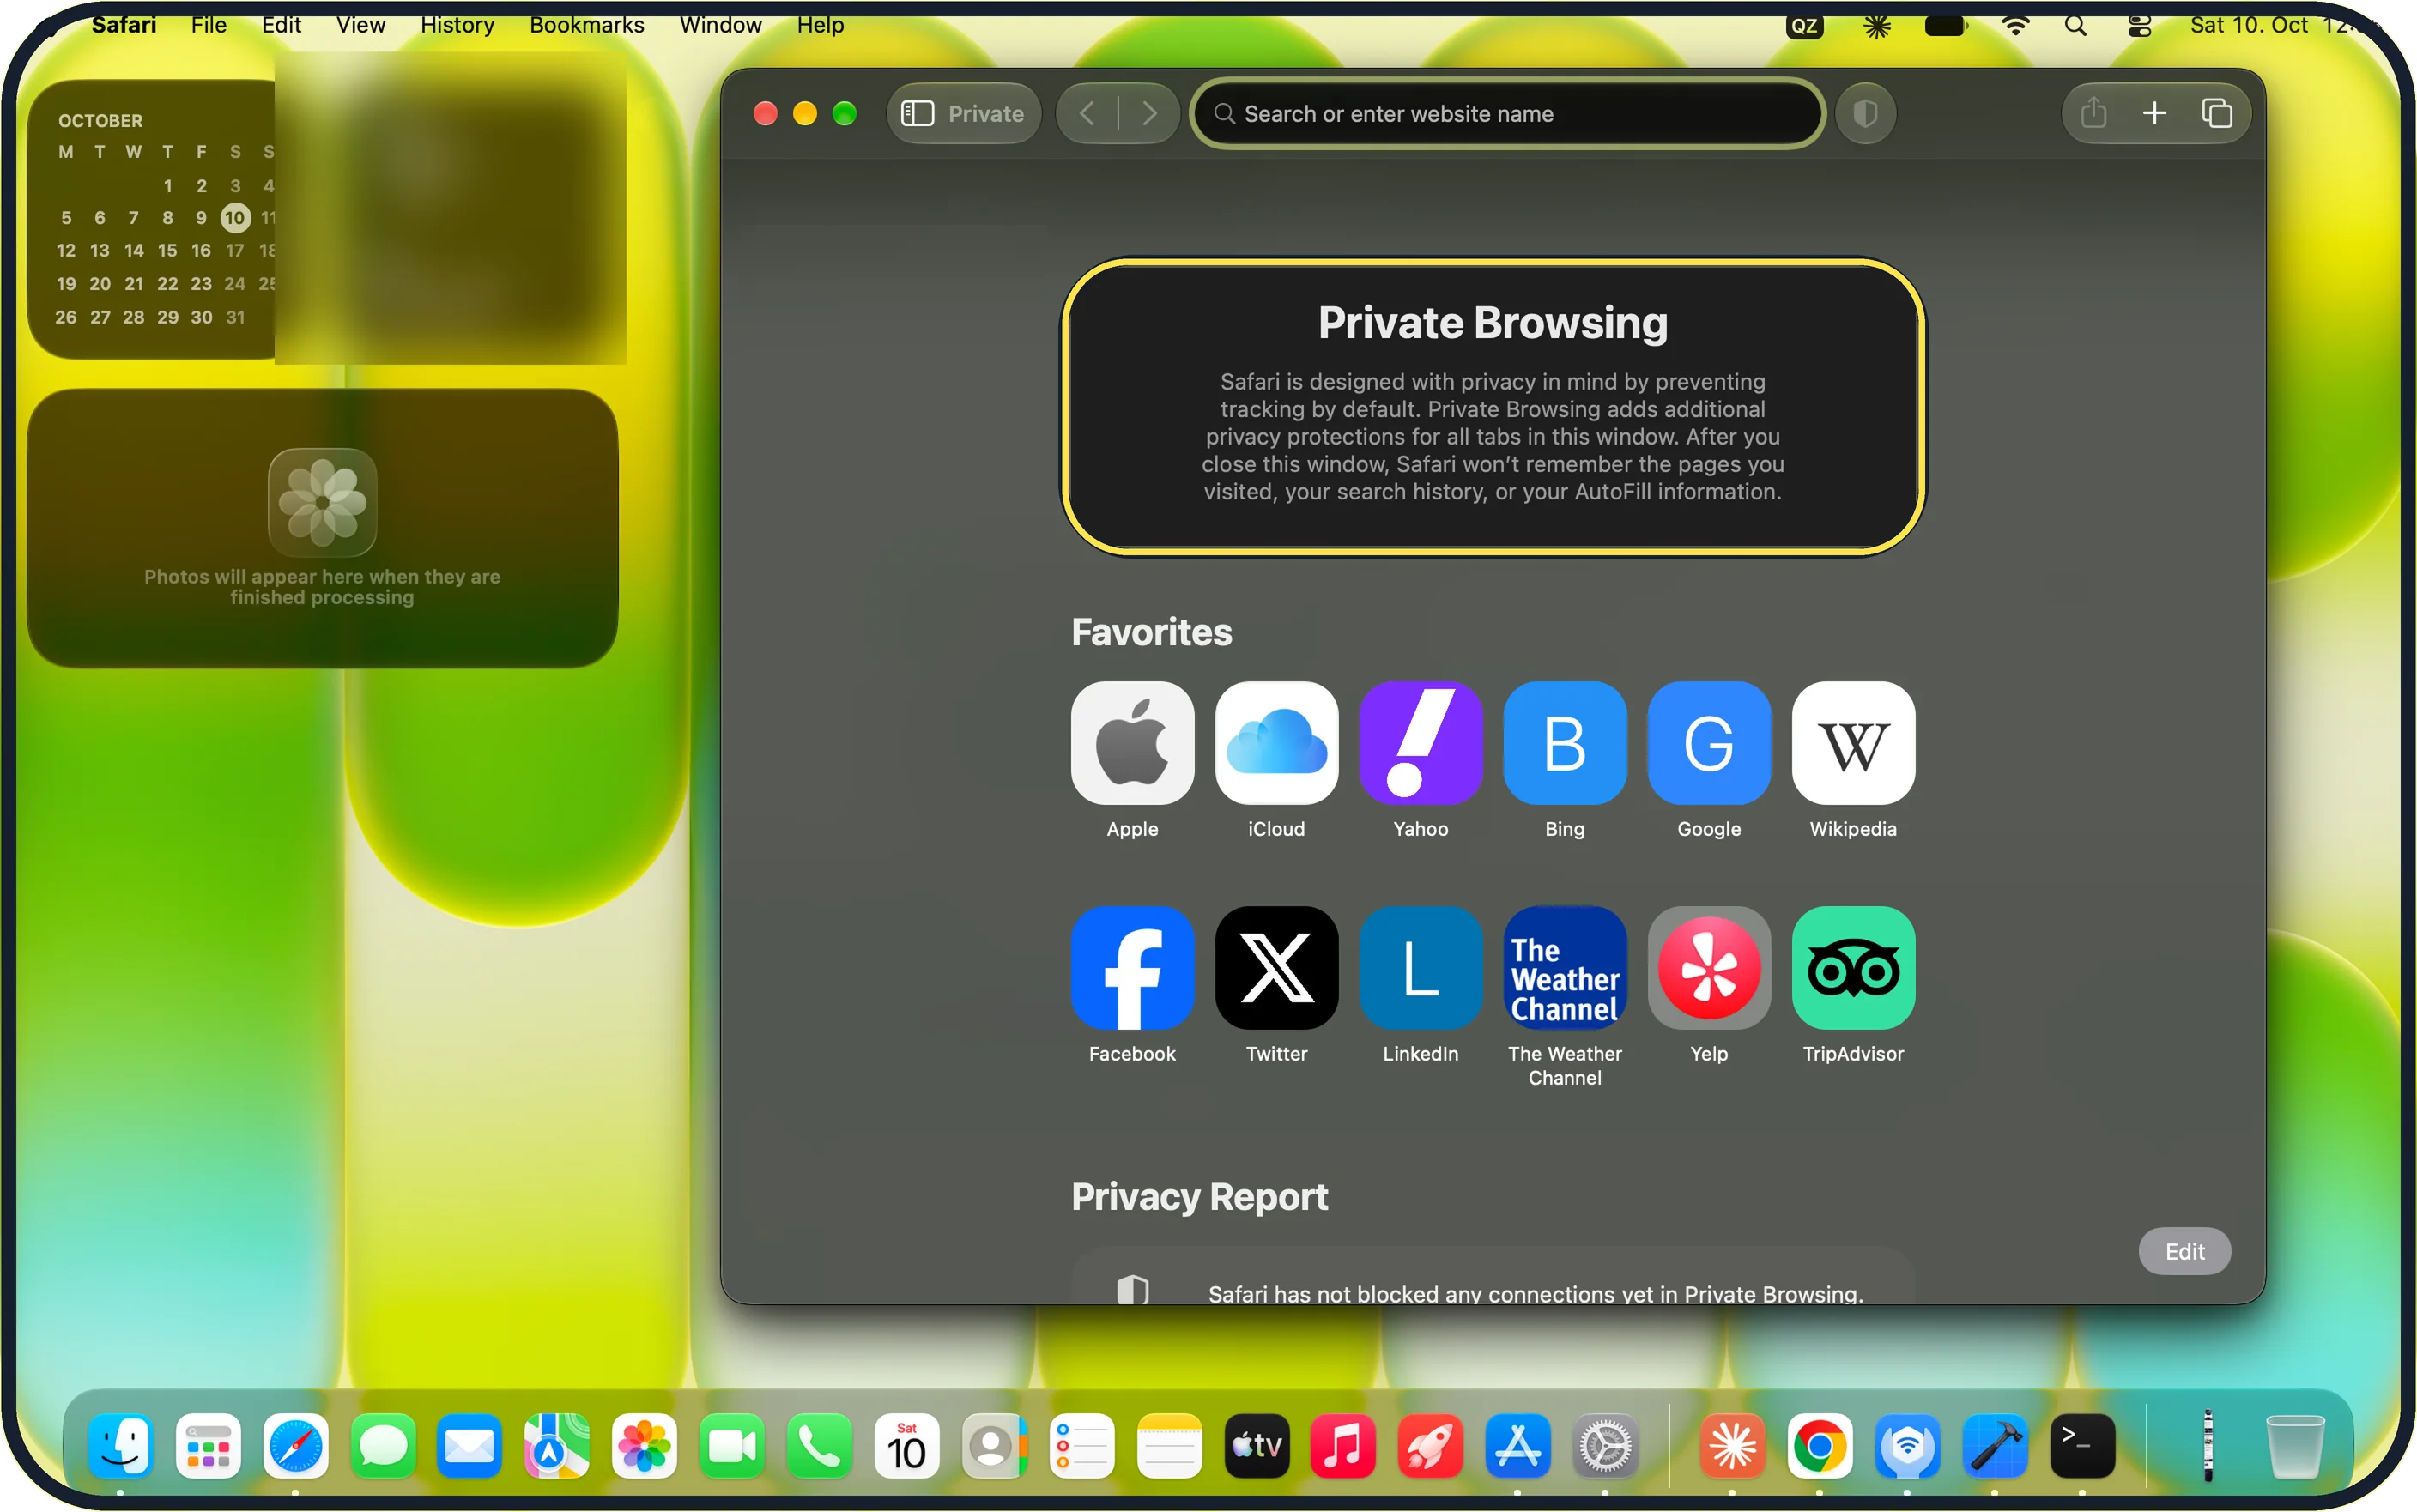
Task: Click the Share toolbar icon
Action: tap(2093, 114)
